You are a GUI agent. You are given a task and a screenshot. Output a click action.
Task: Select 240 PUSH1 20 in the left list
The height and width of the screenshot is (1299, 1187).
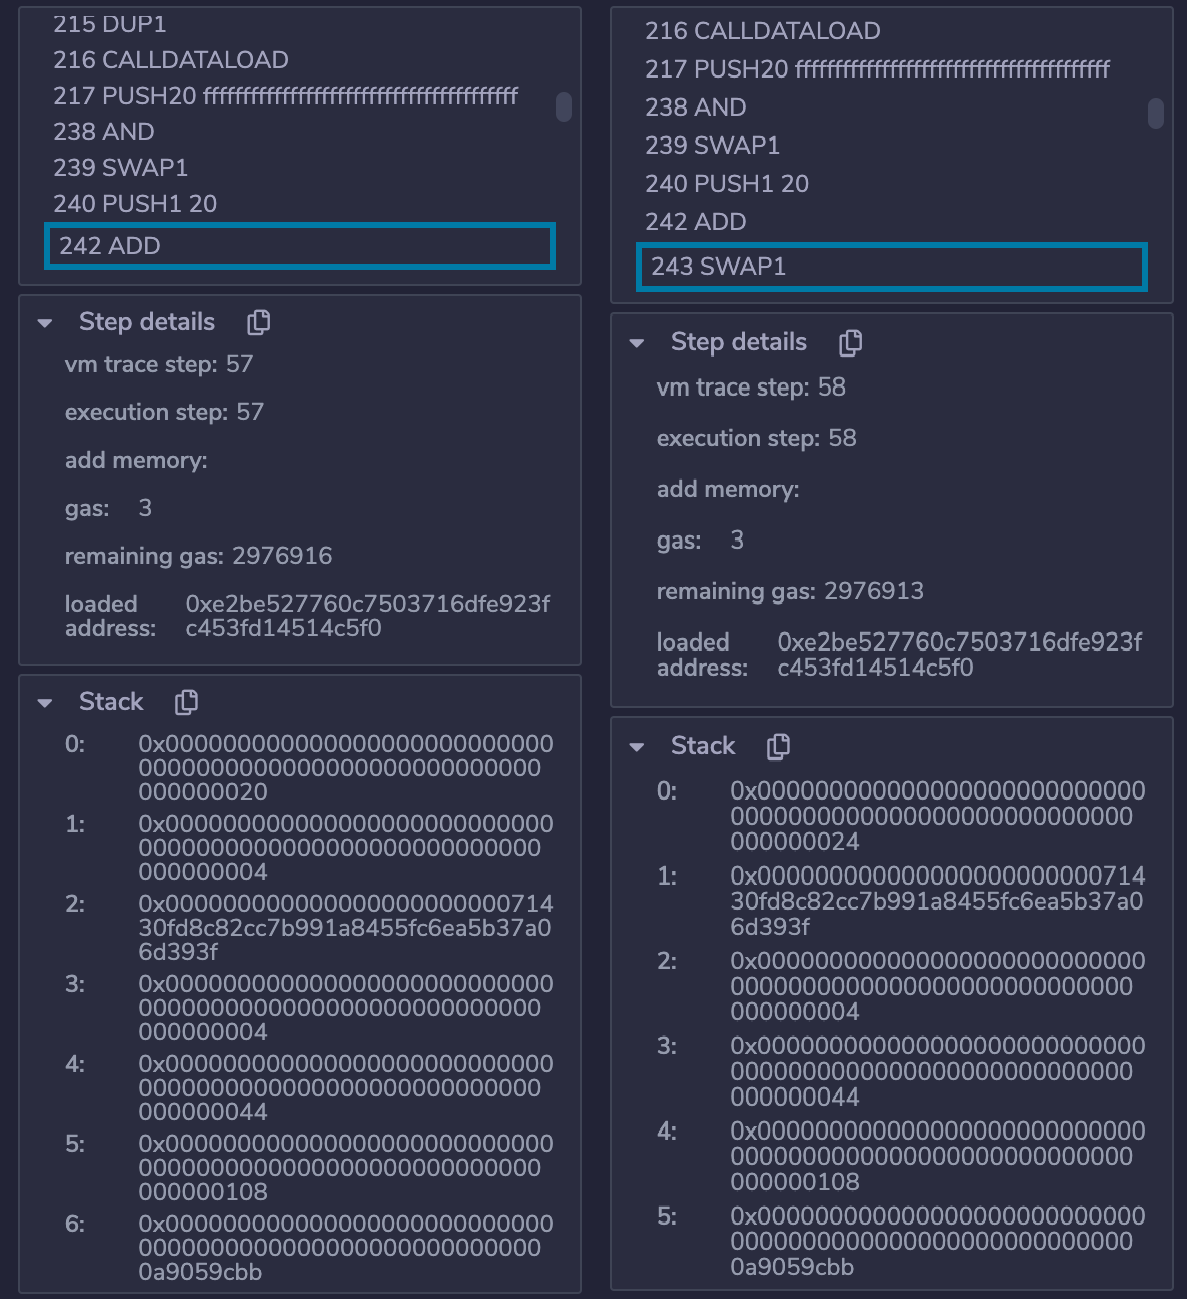135,204
